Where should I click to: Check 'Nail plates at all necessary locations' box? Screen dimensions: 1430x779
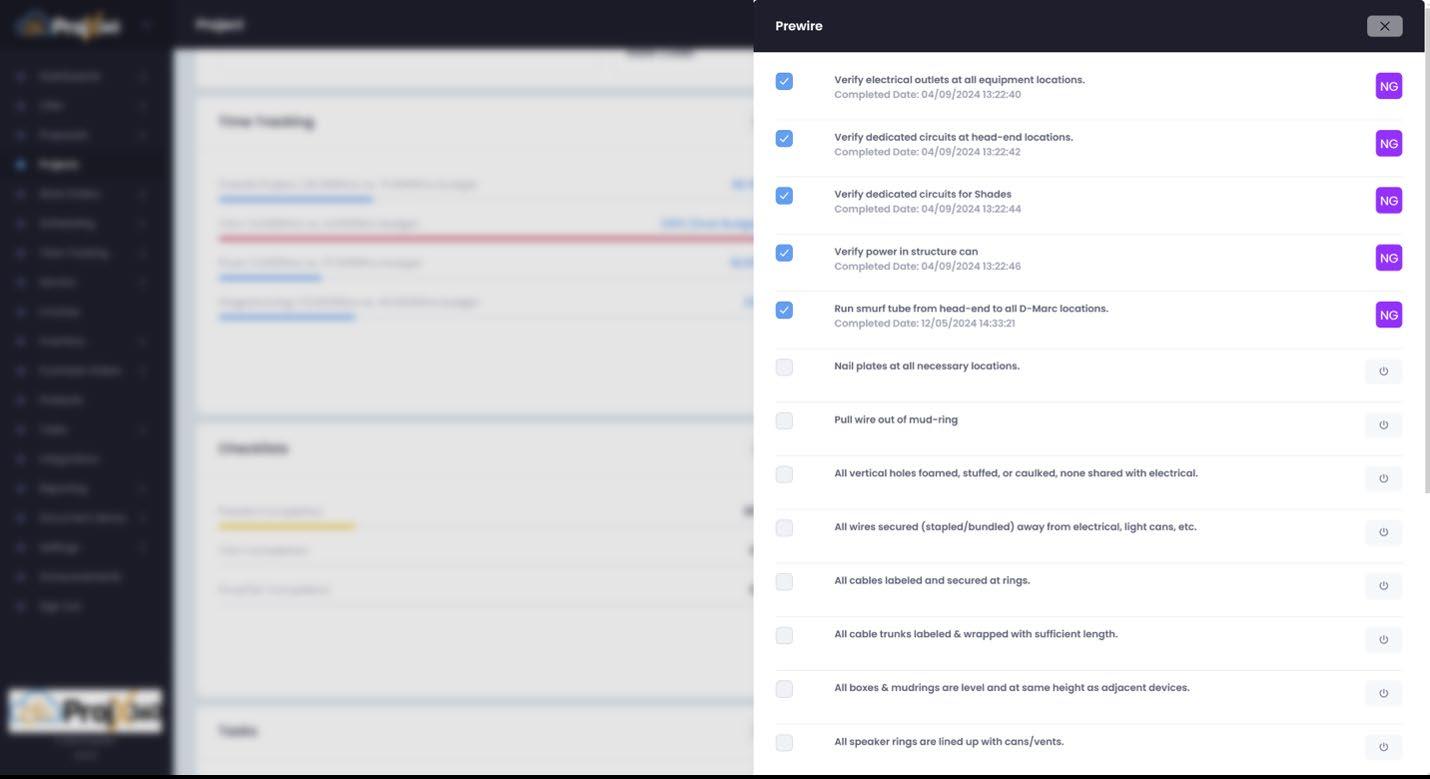click(784, 367)
